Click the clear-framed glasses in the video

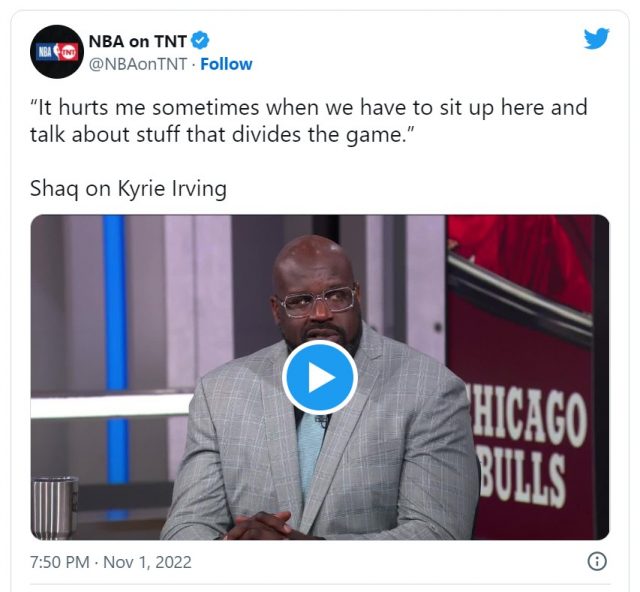coord(316,302)
